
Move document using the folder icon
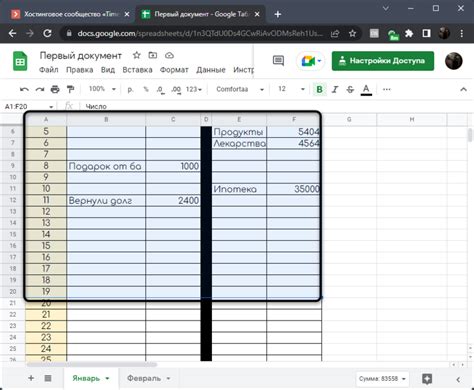coord(153,55)
